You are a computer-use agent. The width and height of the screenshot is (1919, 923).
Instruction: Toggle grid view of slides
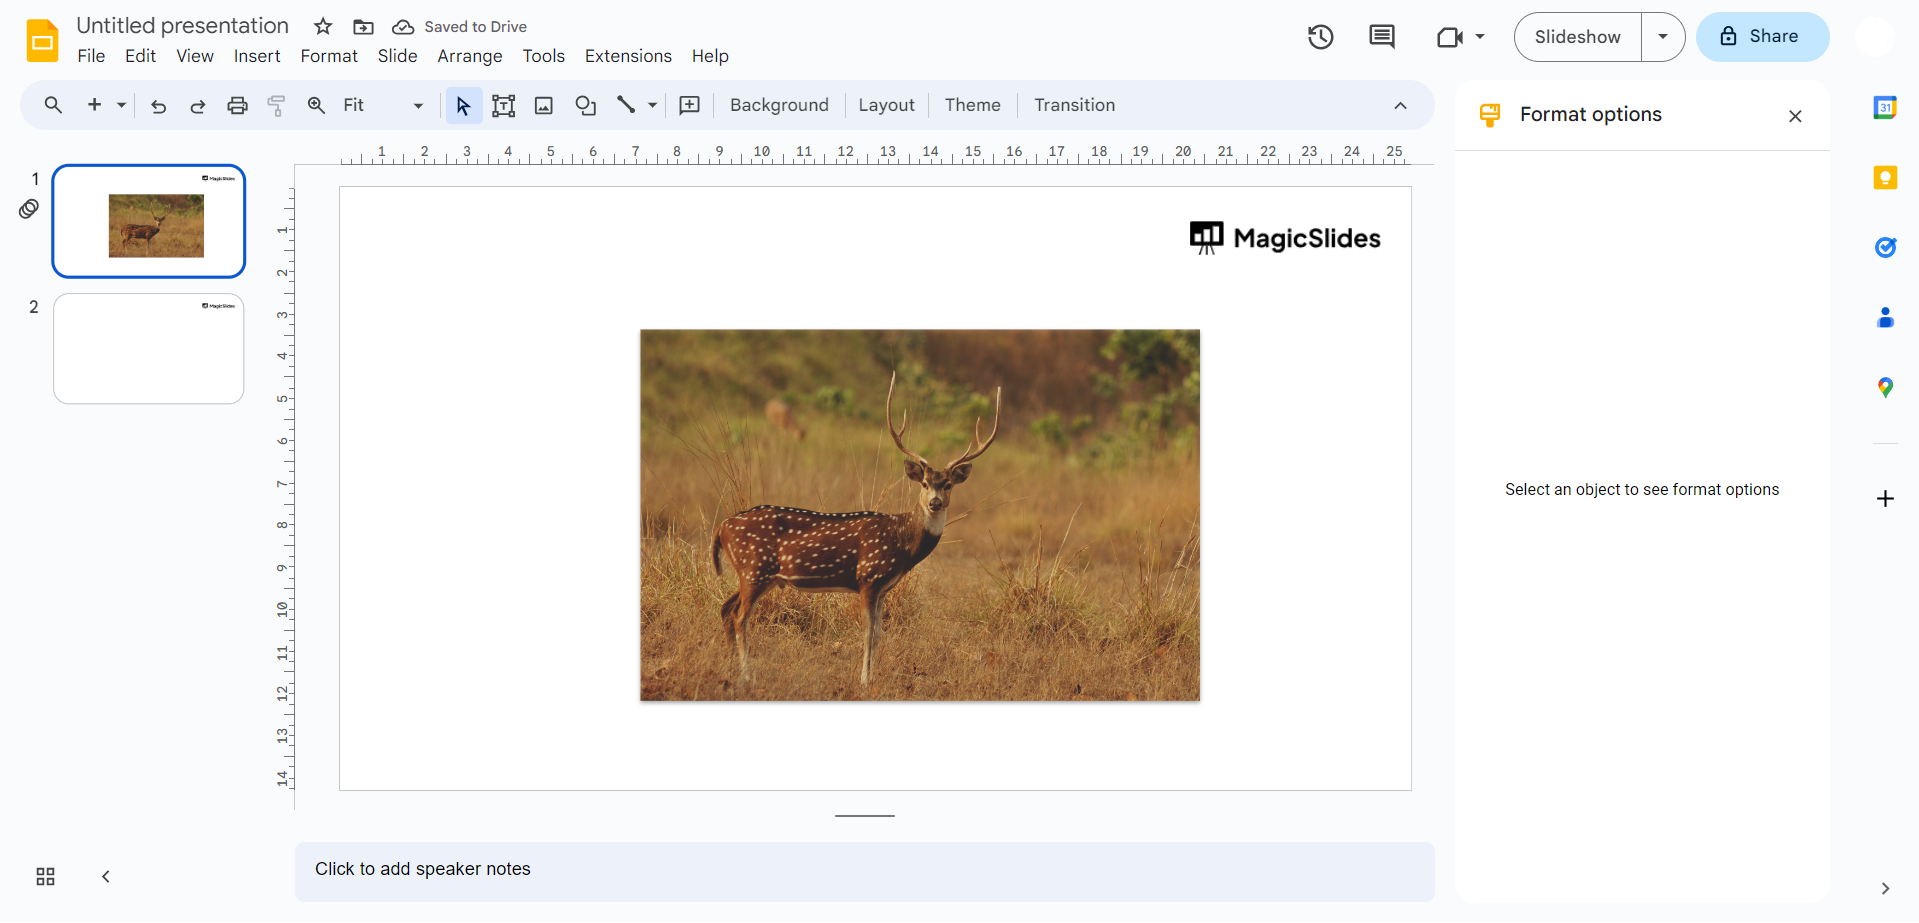click(45, 877)
